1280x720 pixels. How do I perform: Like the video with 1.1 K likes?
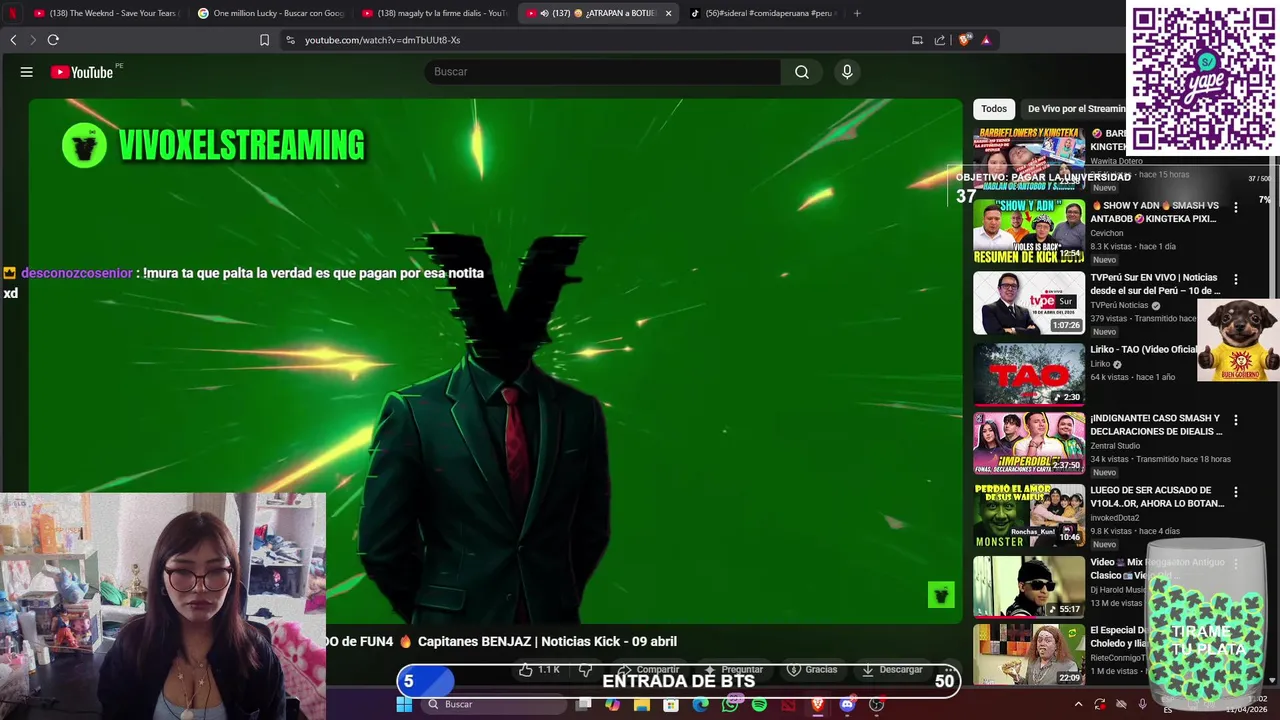[x=540, y=670]
